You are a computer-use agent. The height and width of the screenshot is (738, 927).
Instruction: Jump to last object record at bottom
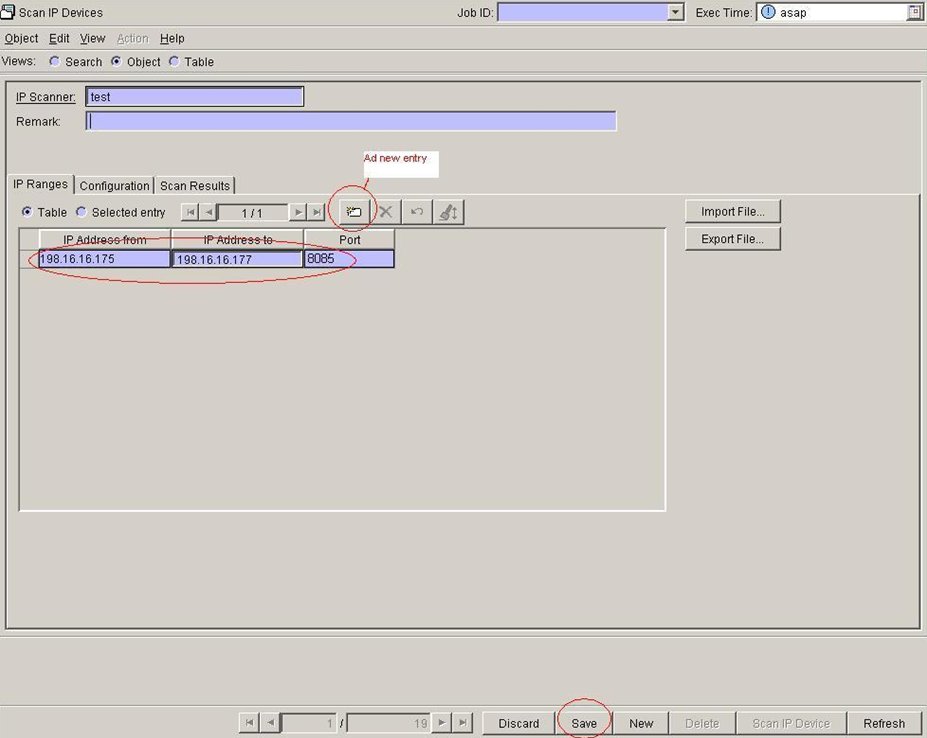(x=463, y=723)
